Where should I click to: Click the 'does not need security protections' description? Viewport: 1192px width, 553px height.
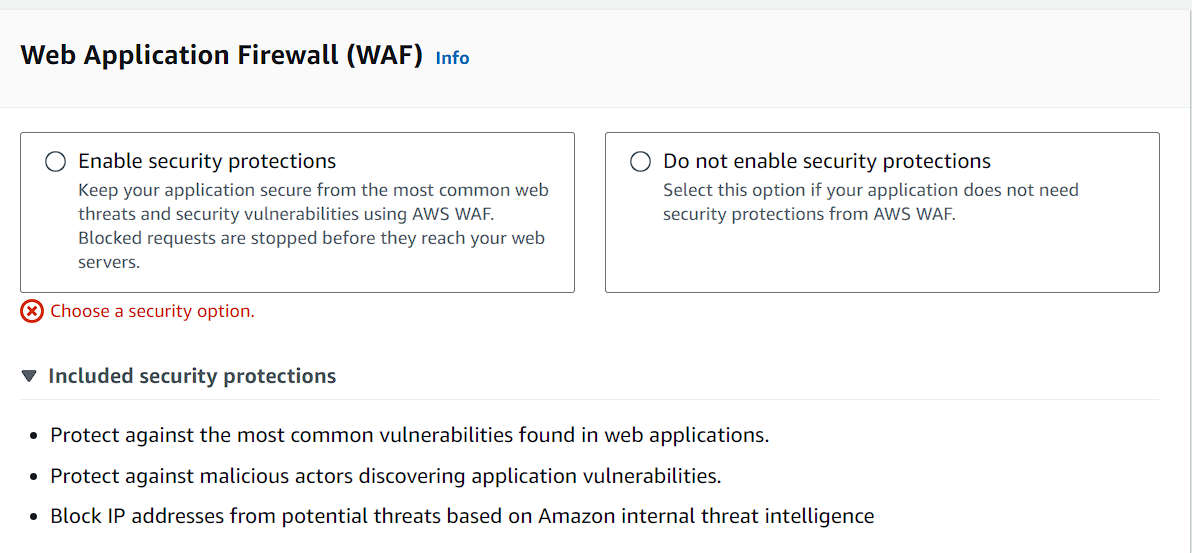point(871,202)
